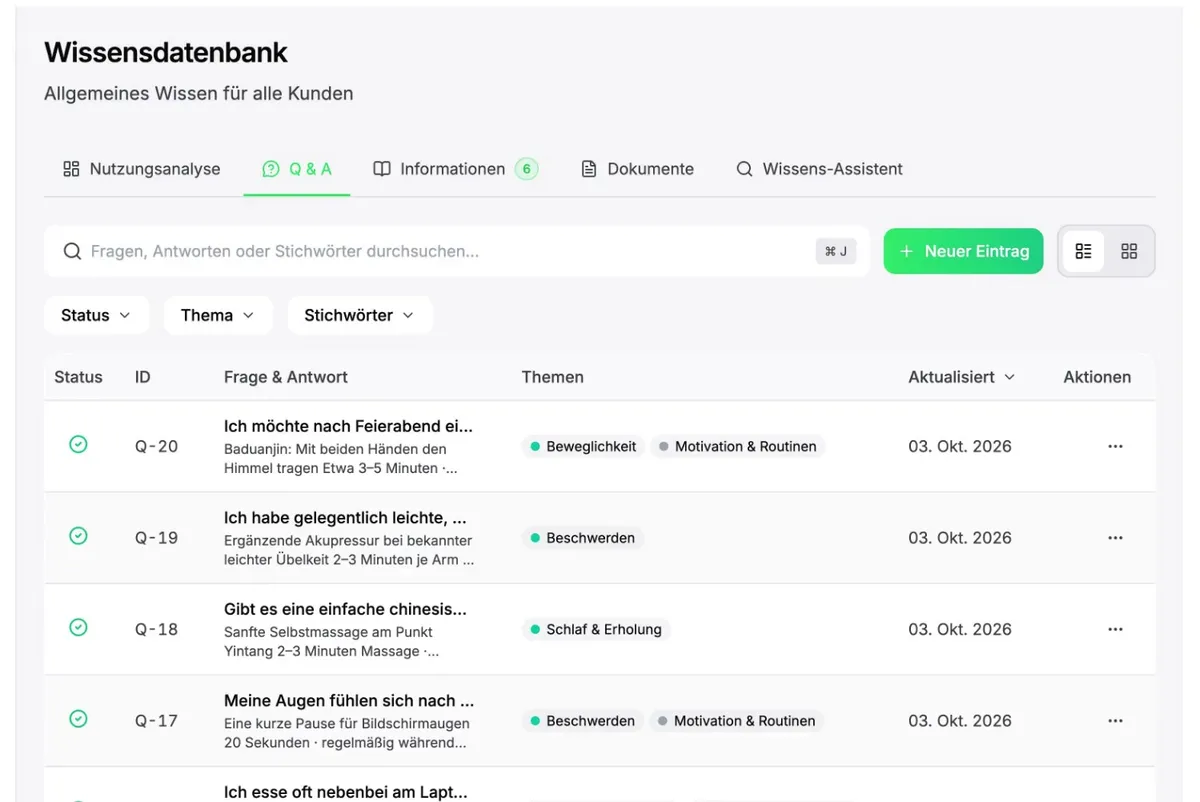Click the Beschwerden tag on Q-19
The width and height of the screenshot is (1200, 802).
tap(582, 538)
